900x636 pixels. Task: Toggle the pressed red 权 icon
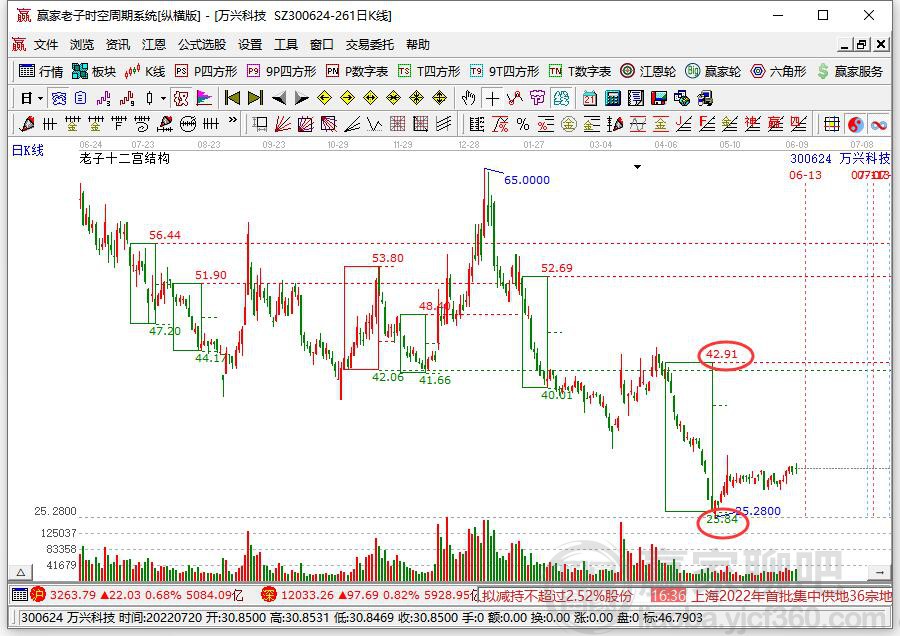[181, 99]
